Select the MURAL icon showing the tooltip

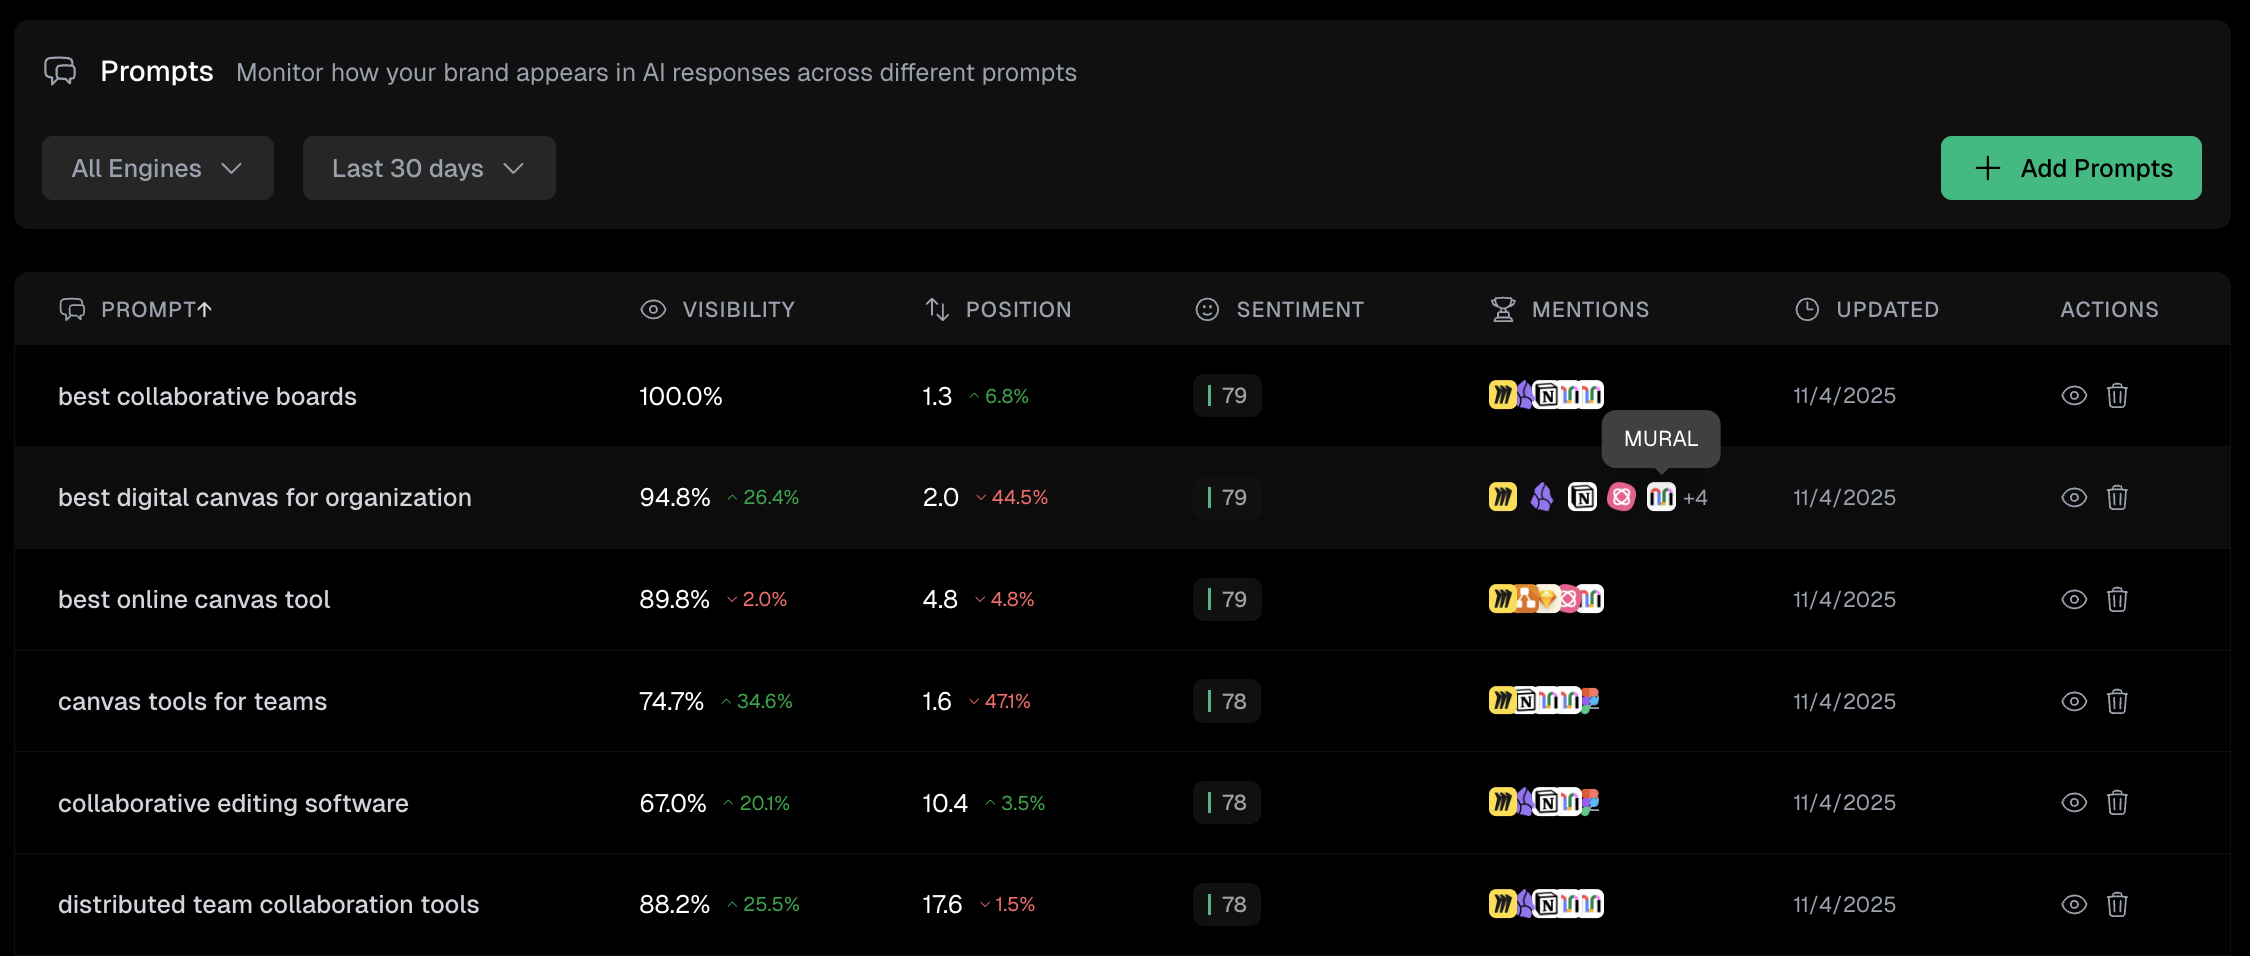(x=1661, y=497)
